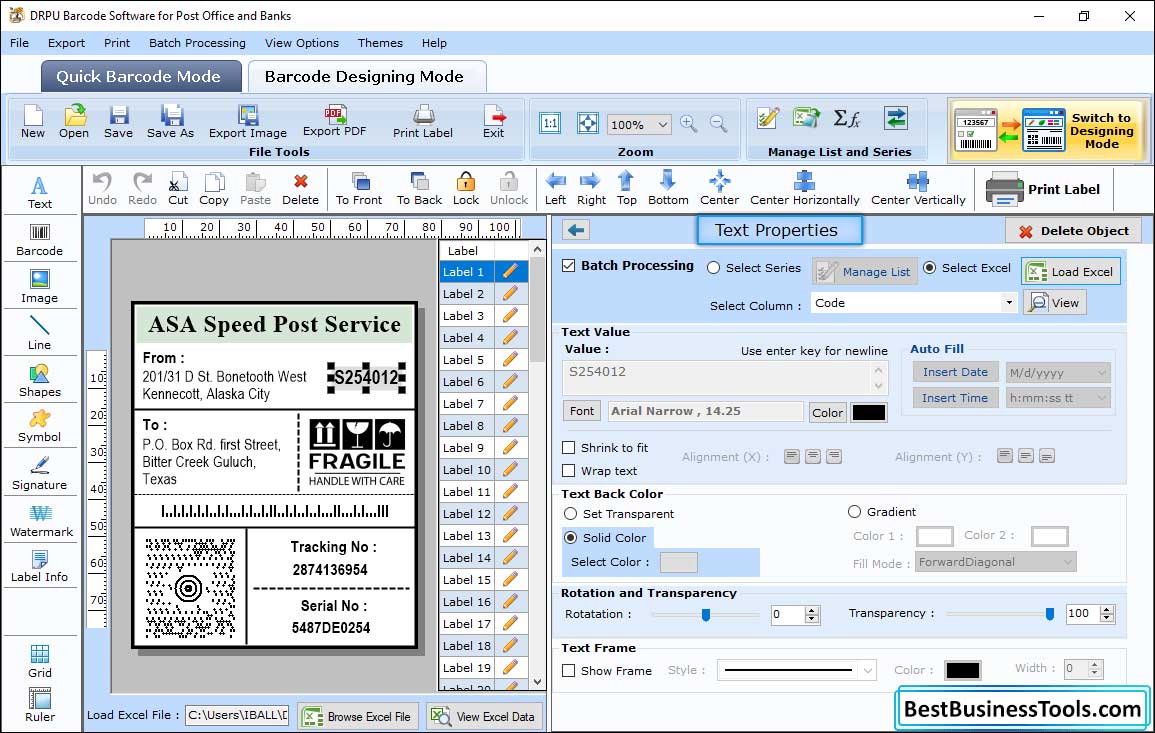This screenshot has height=733, width=1155.
Task: Click the Font button
Action: pyautogui.click(x=582, y=411)
